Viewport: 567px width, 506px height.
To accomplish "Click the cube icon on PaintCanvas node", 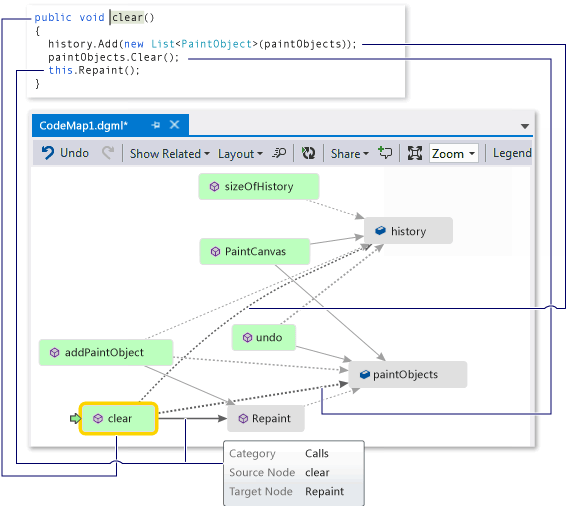I will pyautogui.click(x=216, y=251).
